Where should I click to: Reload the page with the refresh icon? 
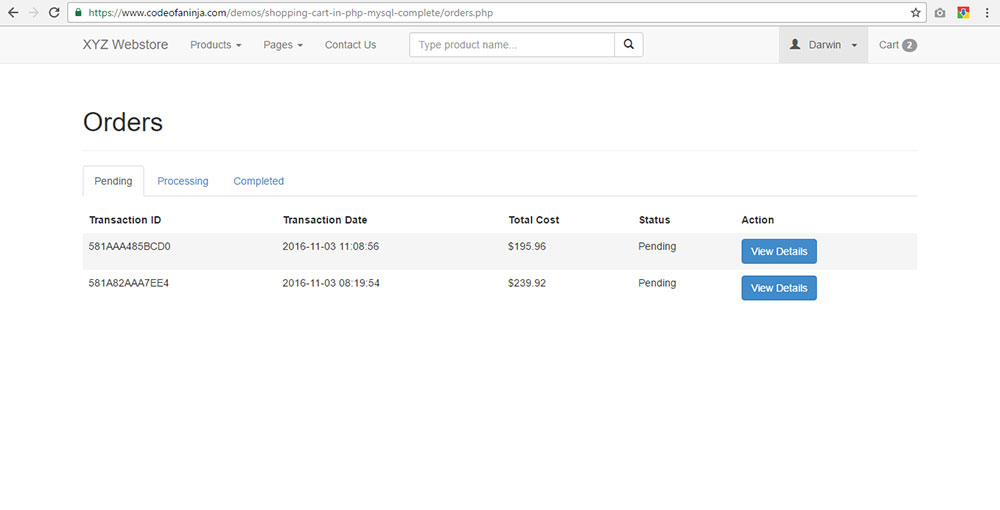(54, 13)
